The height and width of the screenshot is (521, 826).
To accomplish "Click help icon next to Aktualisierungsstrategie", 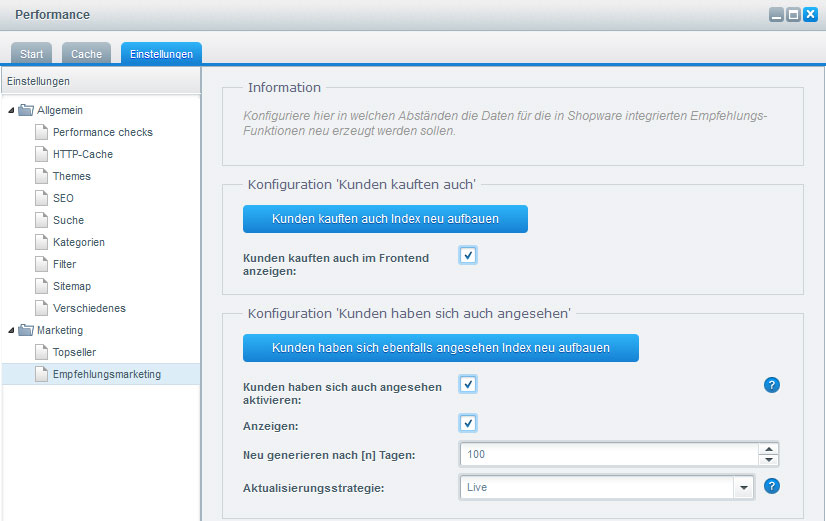I will tap(771, 487).
